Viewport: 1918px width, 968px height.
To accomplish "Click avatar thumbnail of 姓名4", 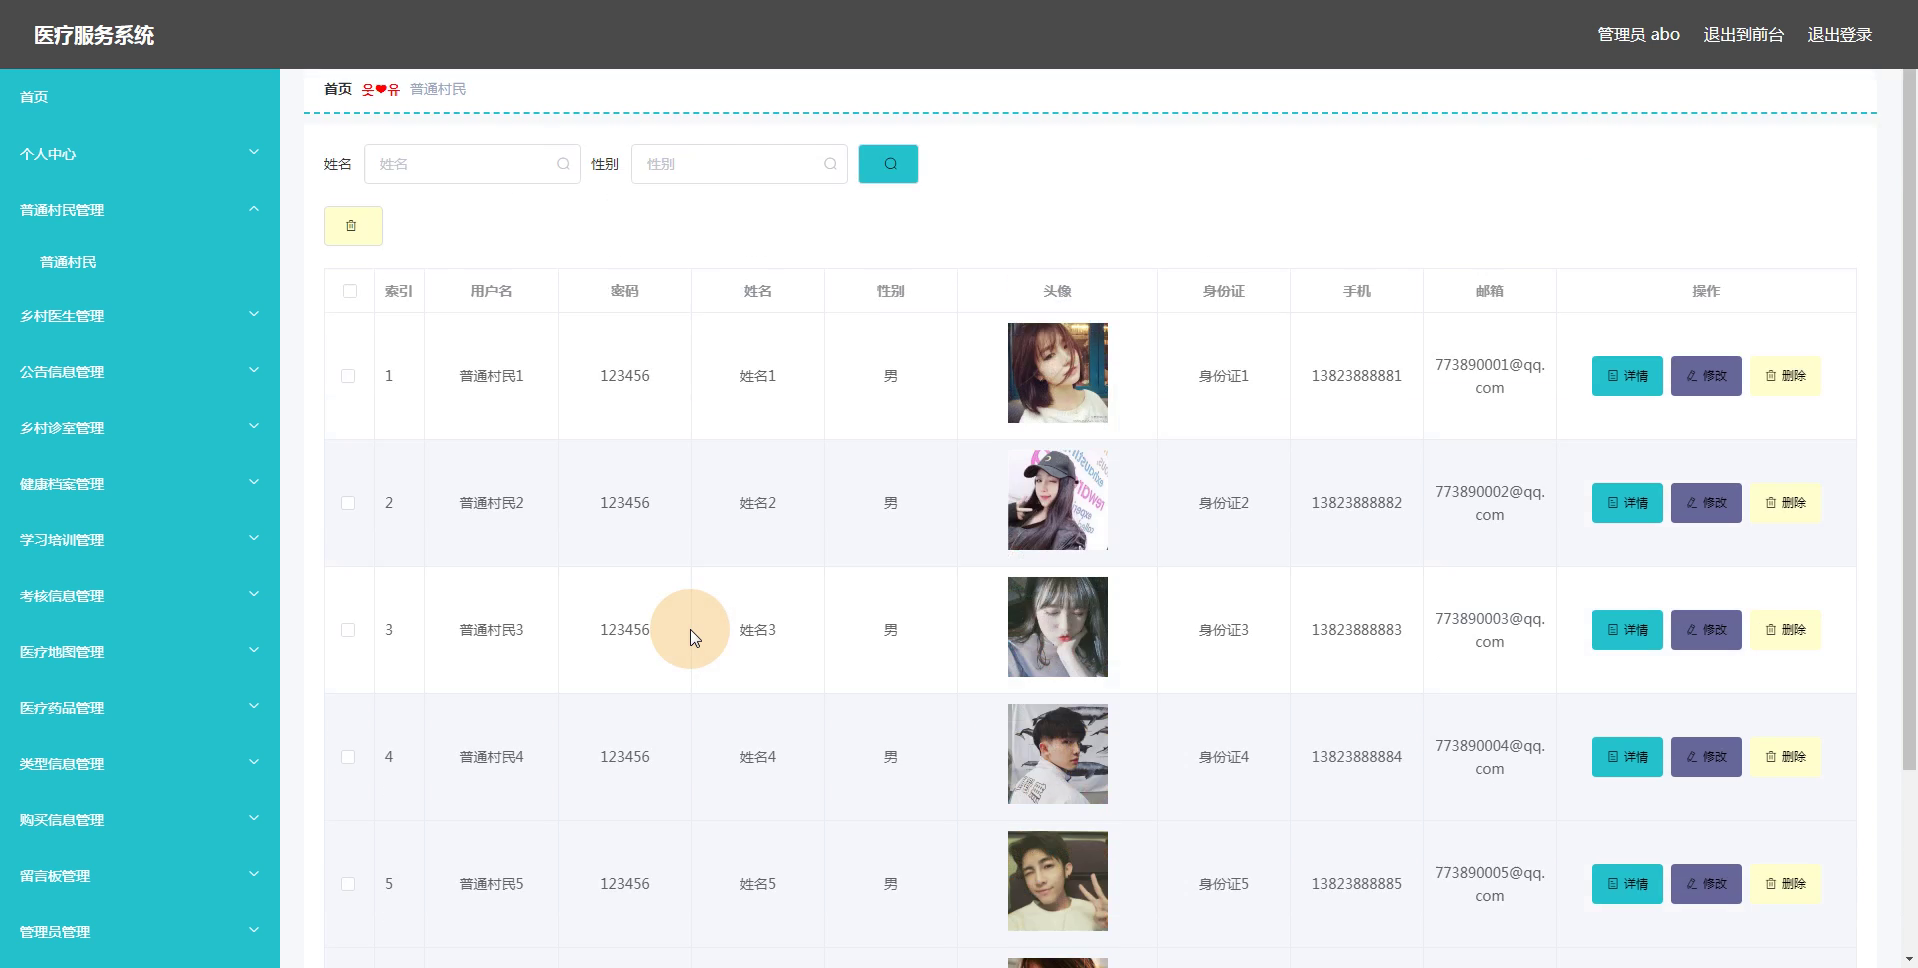I will tap(1057, 754).
